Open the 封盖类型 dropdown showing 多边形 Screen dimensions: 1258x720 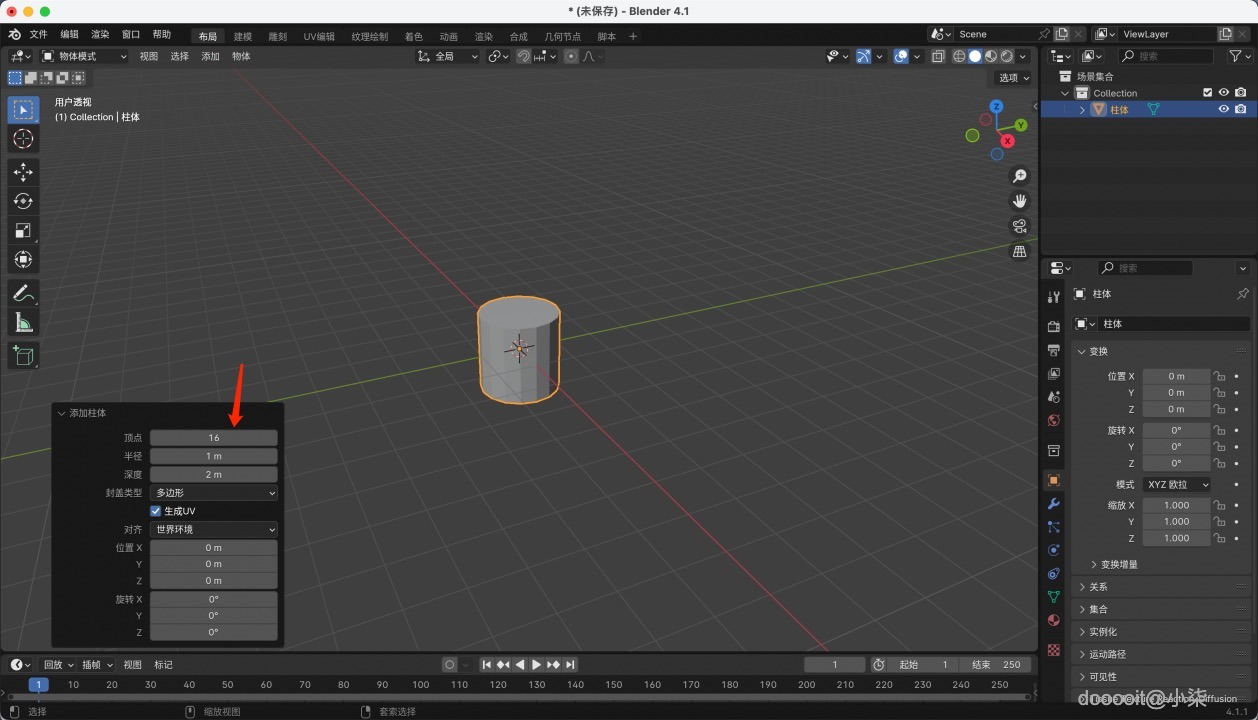click(x=214, y=493)
